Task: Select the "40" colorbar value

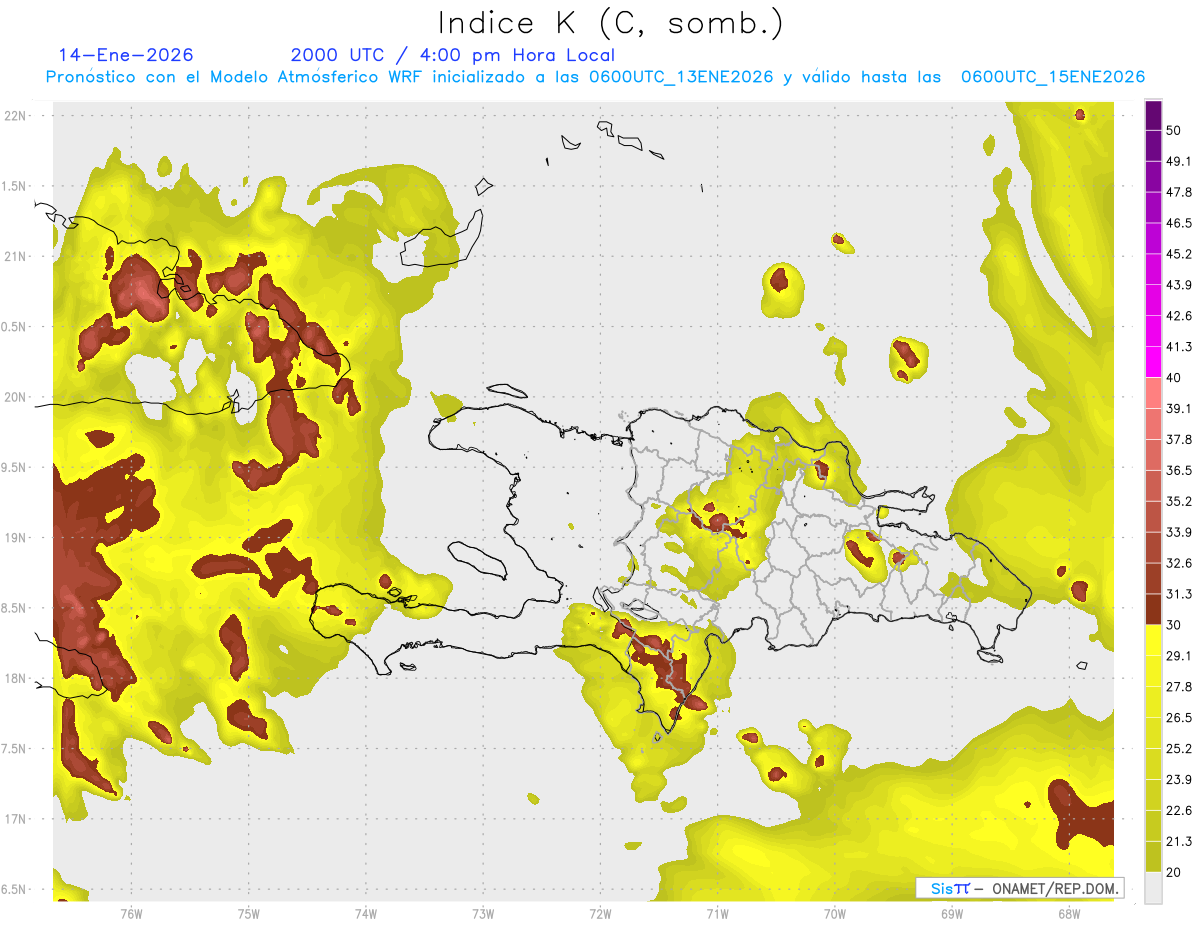Action: pos(1175,378)
